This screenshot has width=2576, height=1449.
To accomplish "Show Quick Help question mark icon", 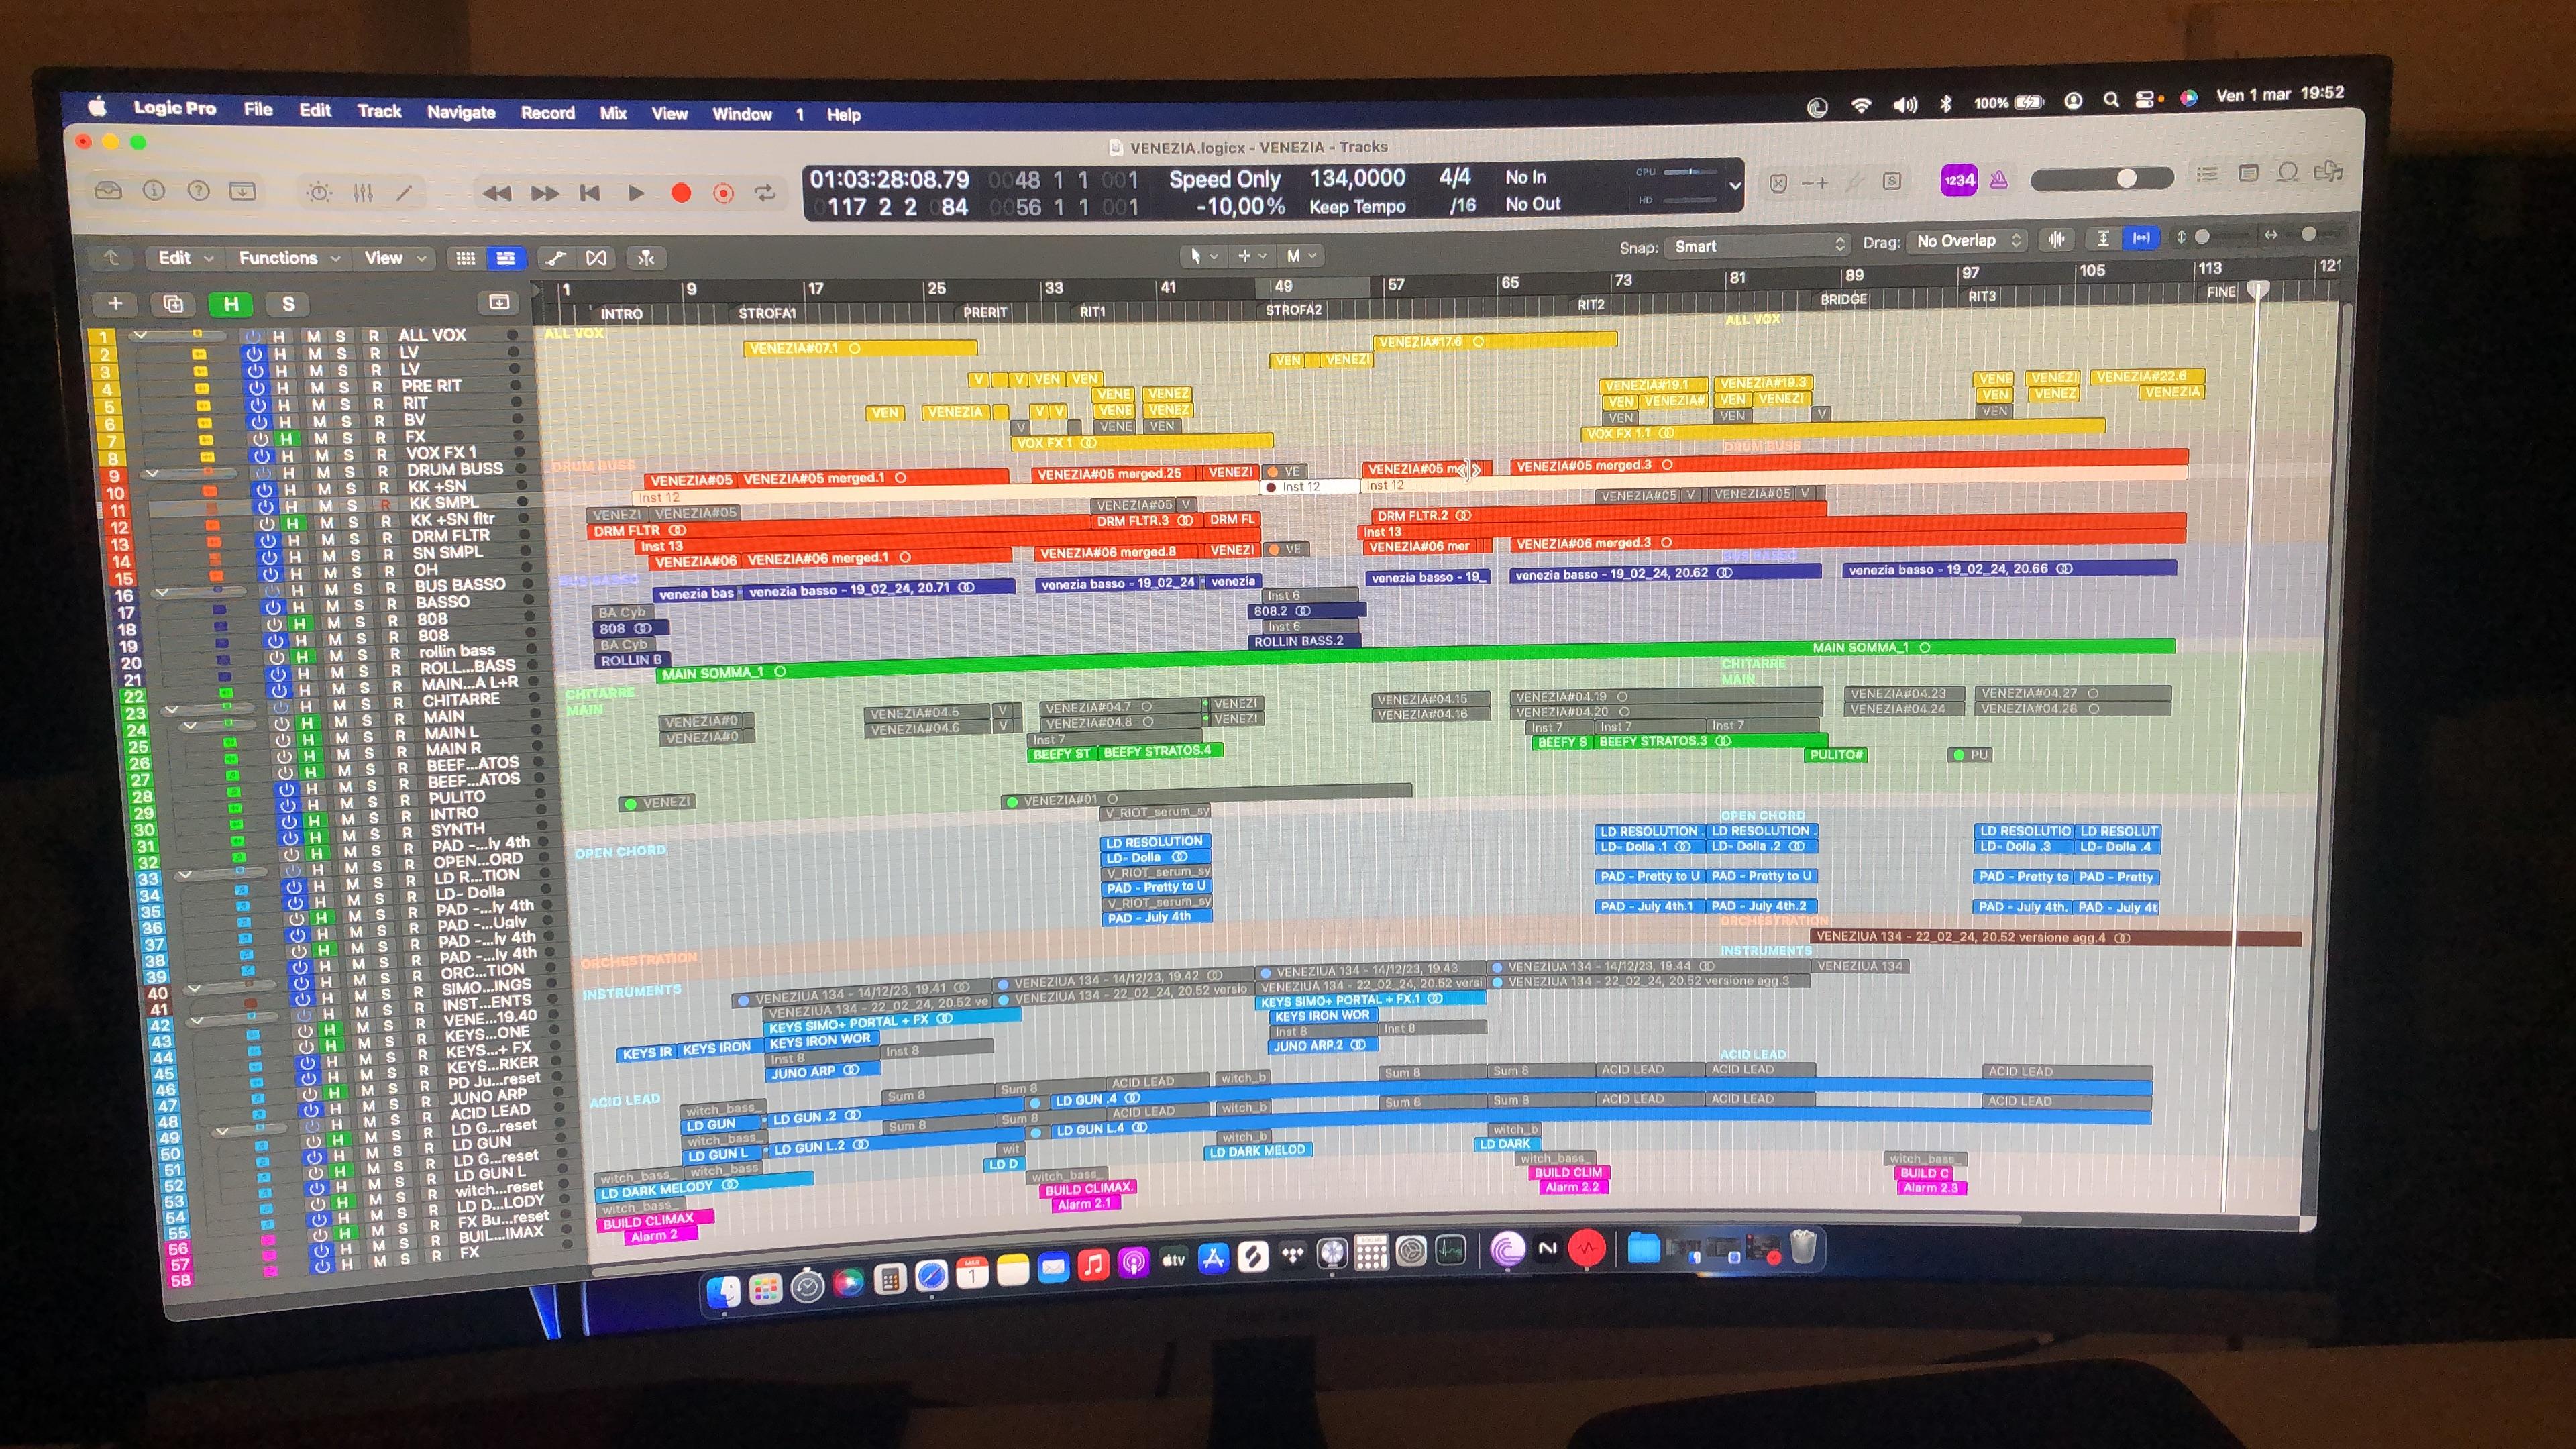I will click(198, 190).
